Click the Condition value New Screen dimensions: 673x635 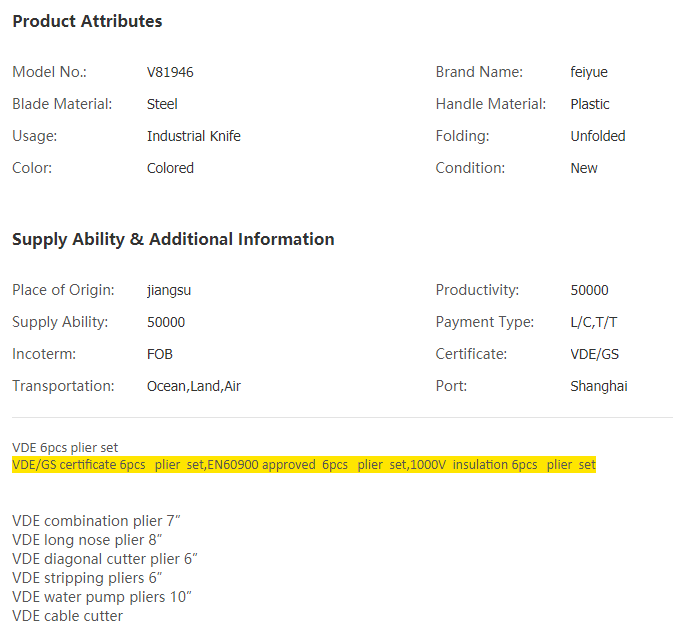584,168
